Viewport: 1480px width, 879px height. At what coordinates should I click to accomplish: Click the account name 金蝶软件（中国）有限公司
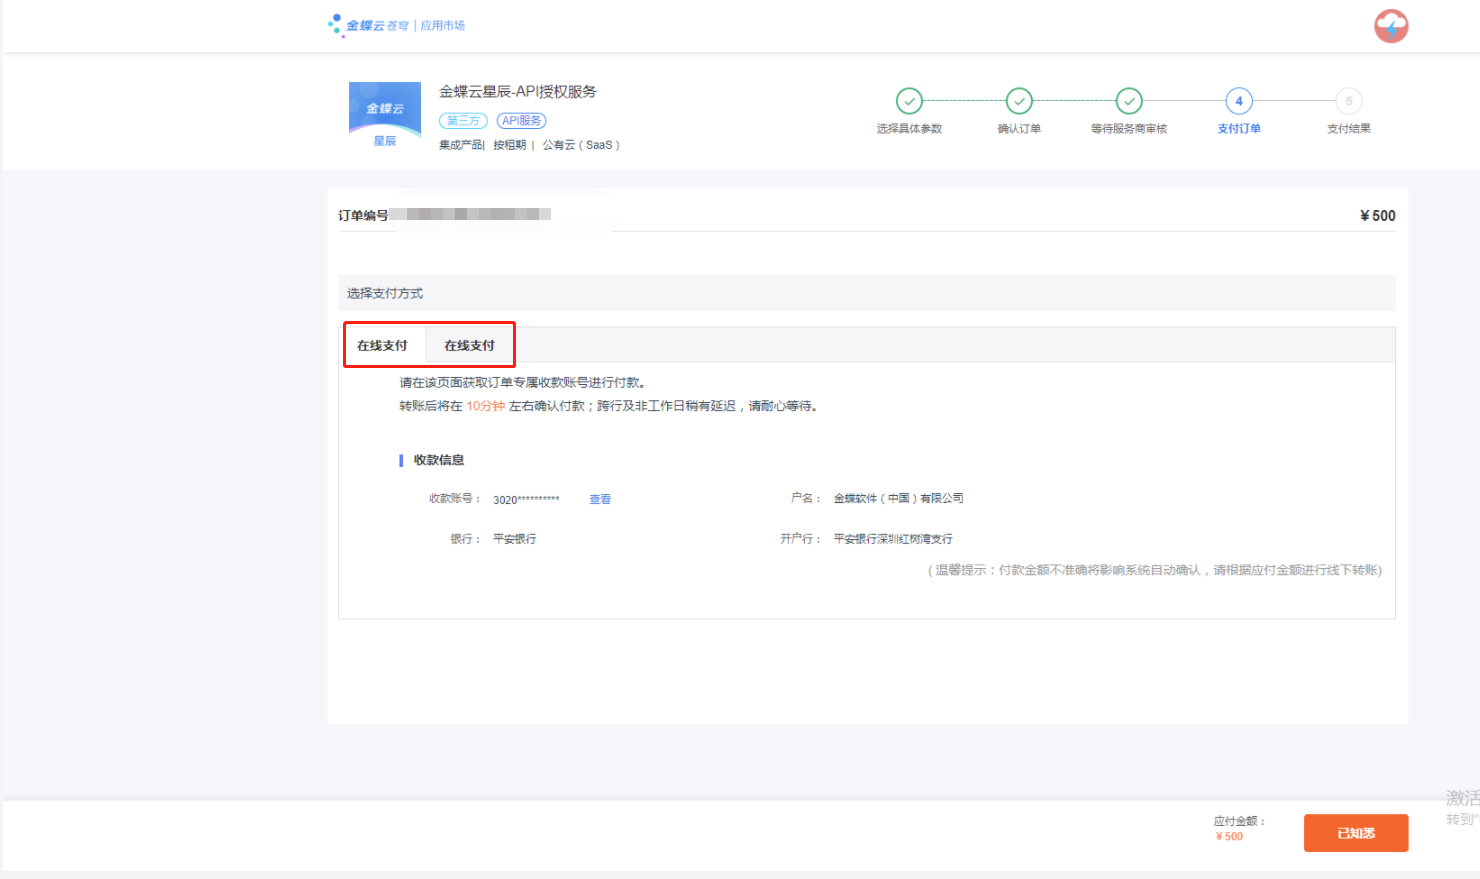(899, 498)
